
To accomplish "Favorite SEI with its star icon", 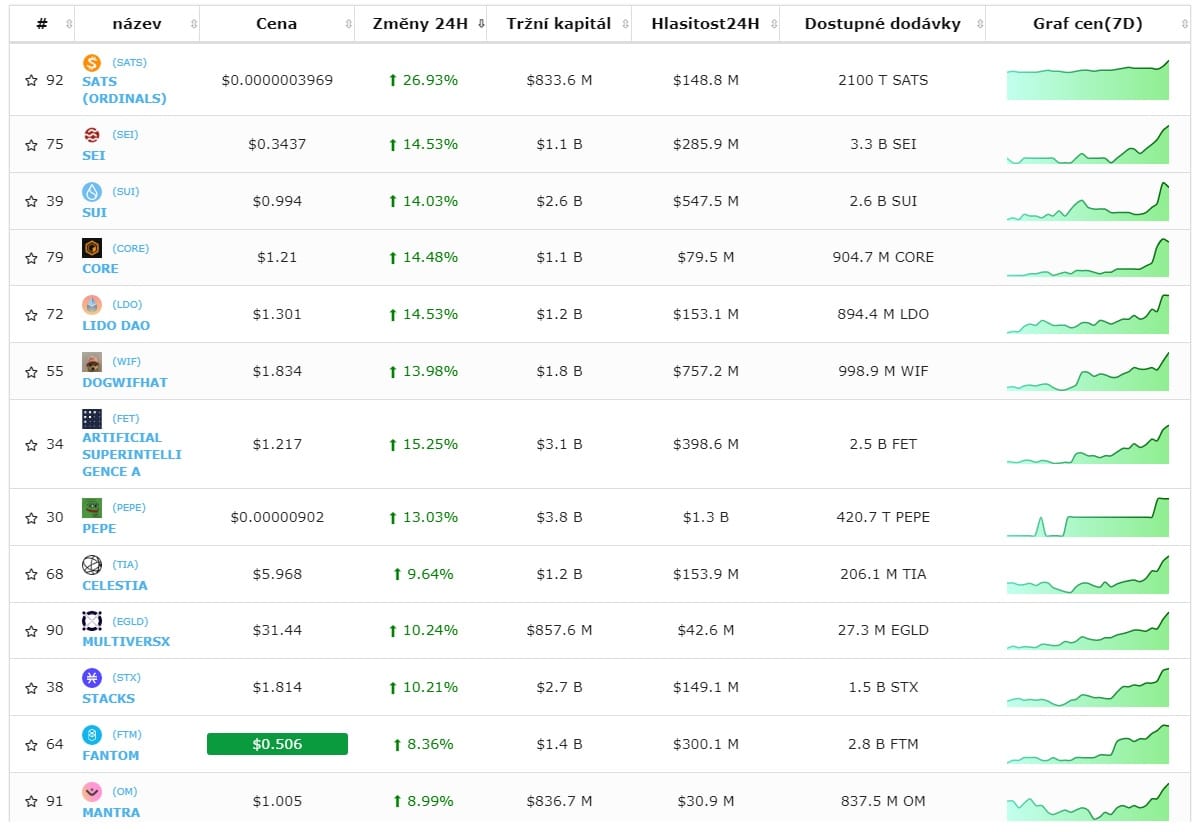I will coord(31,144).
